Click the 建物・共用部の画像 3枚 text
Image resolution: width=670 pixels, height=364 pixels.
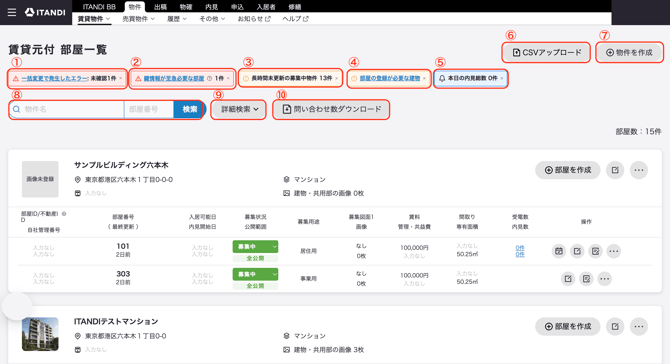[x=329, y=350]
